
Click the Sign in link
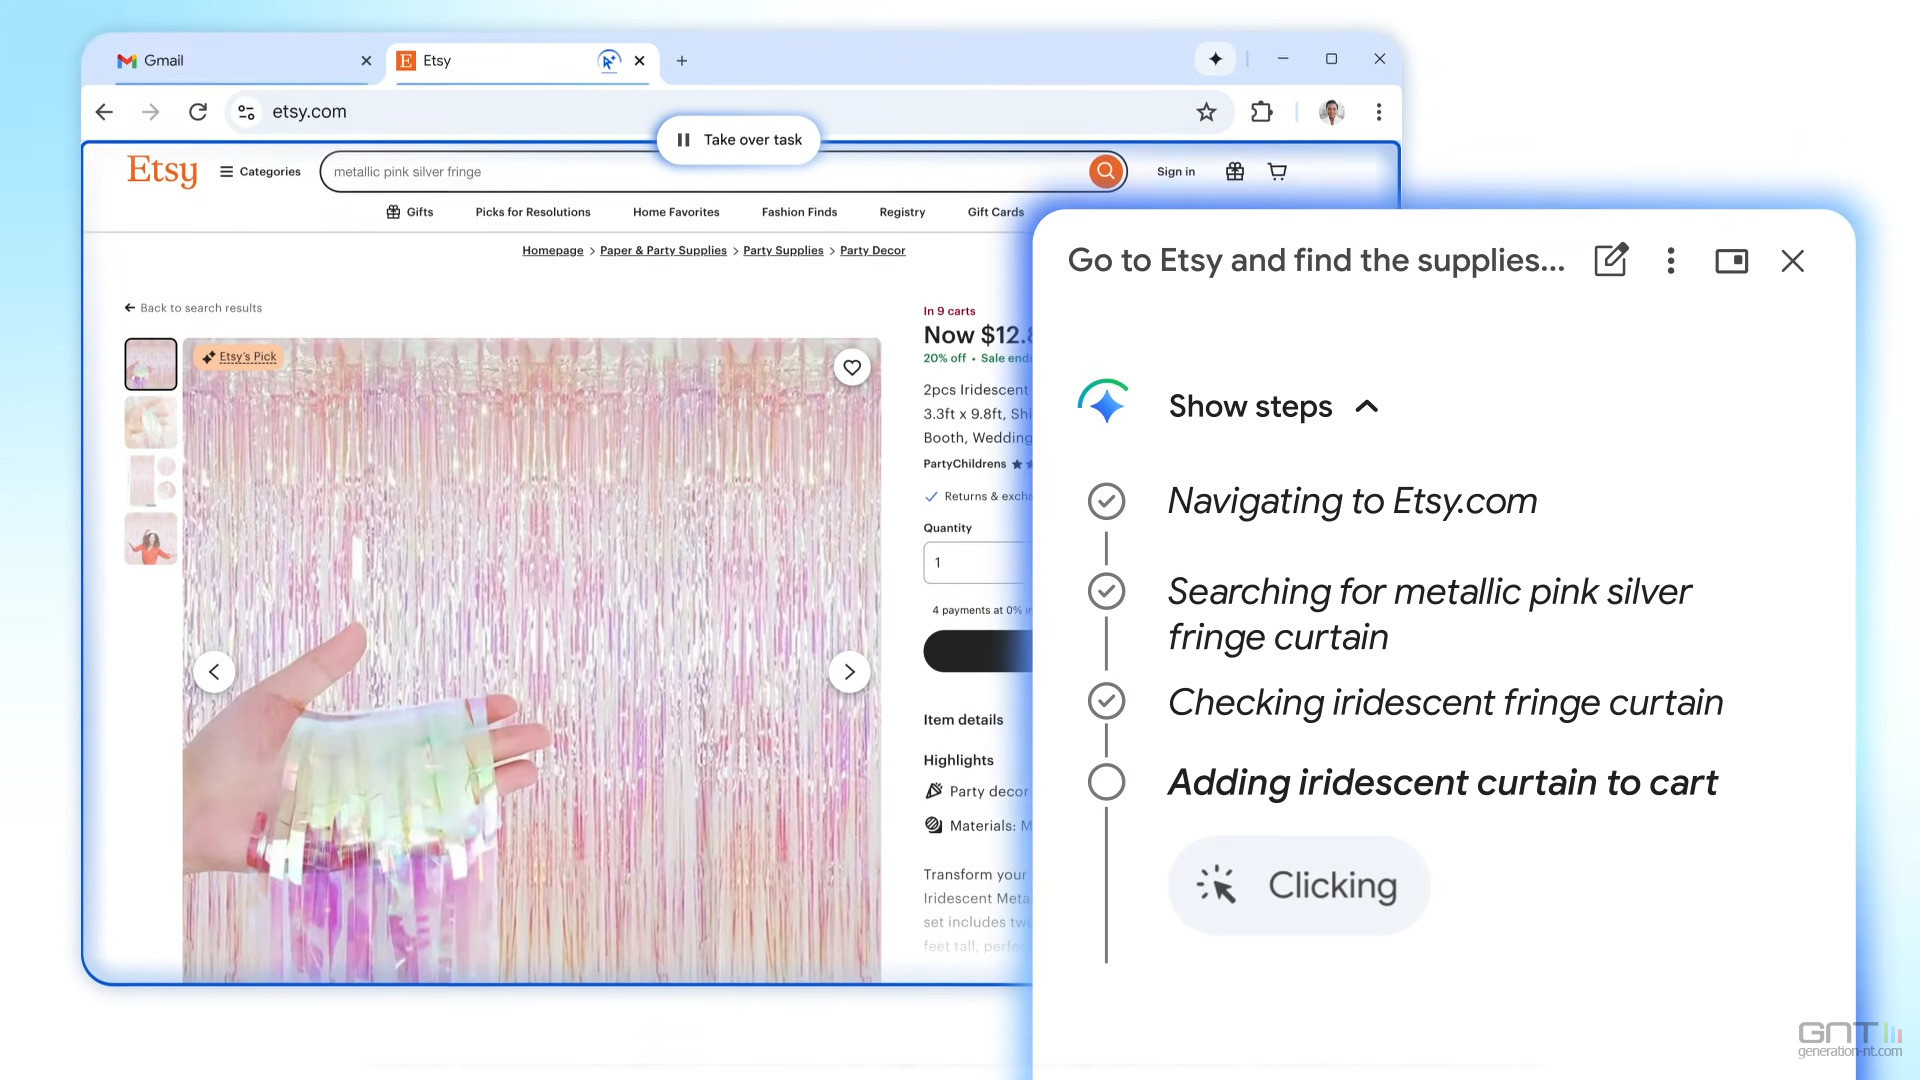pos(1175,171)
